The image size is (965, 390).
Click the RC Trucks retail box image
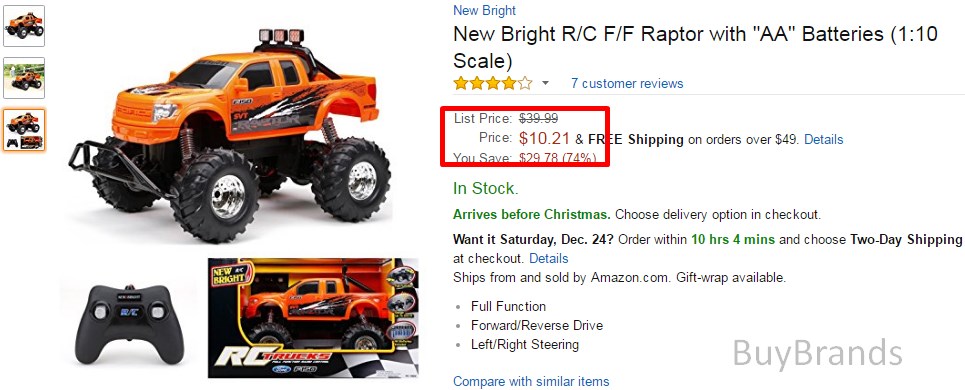click(x=313, y=317)
